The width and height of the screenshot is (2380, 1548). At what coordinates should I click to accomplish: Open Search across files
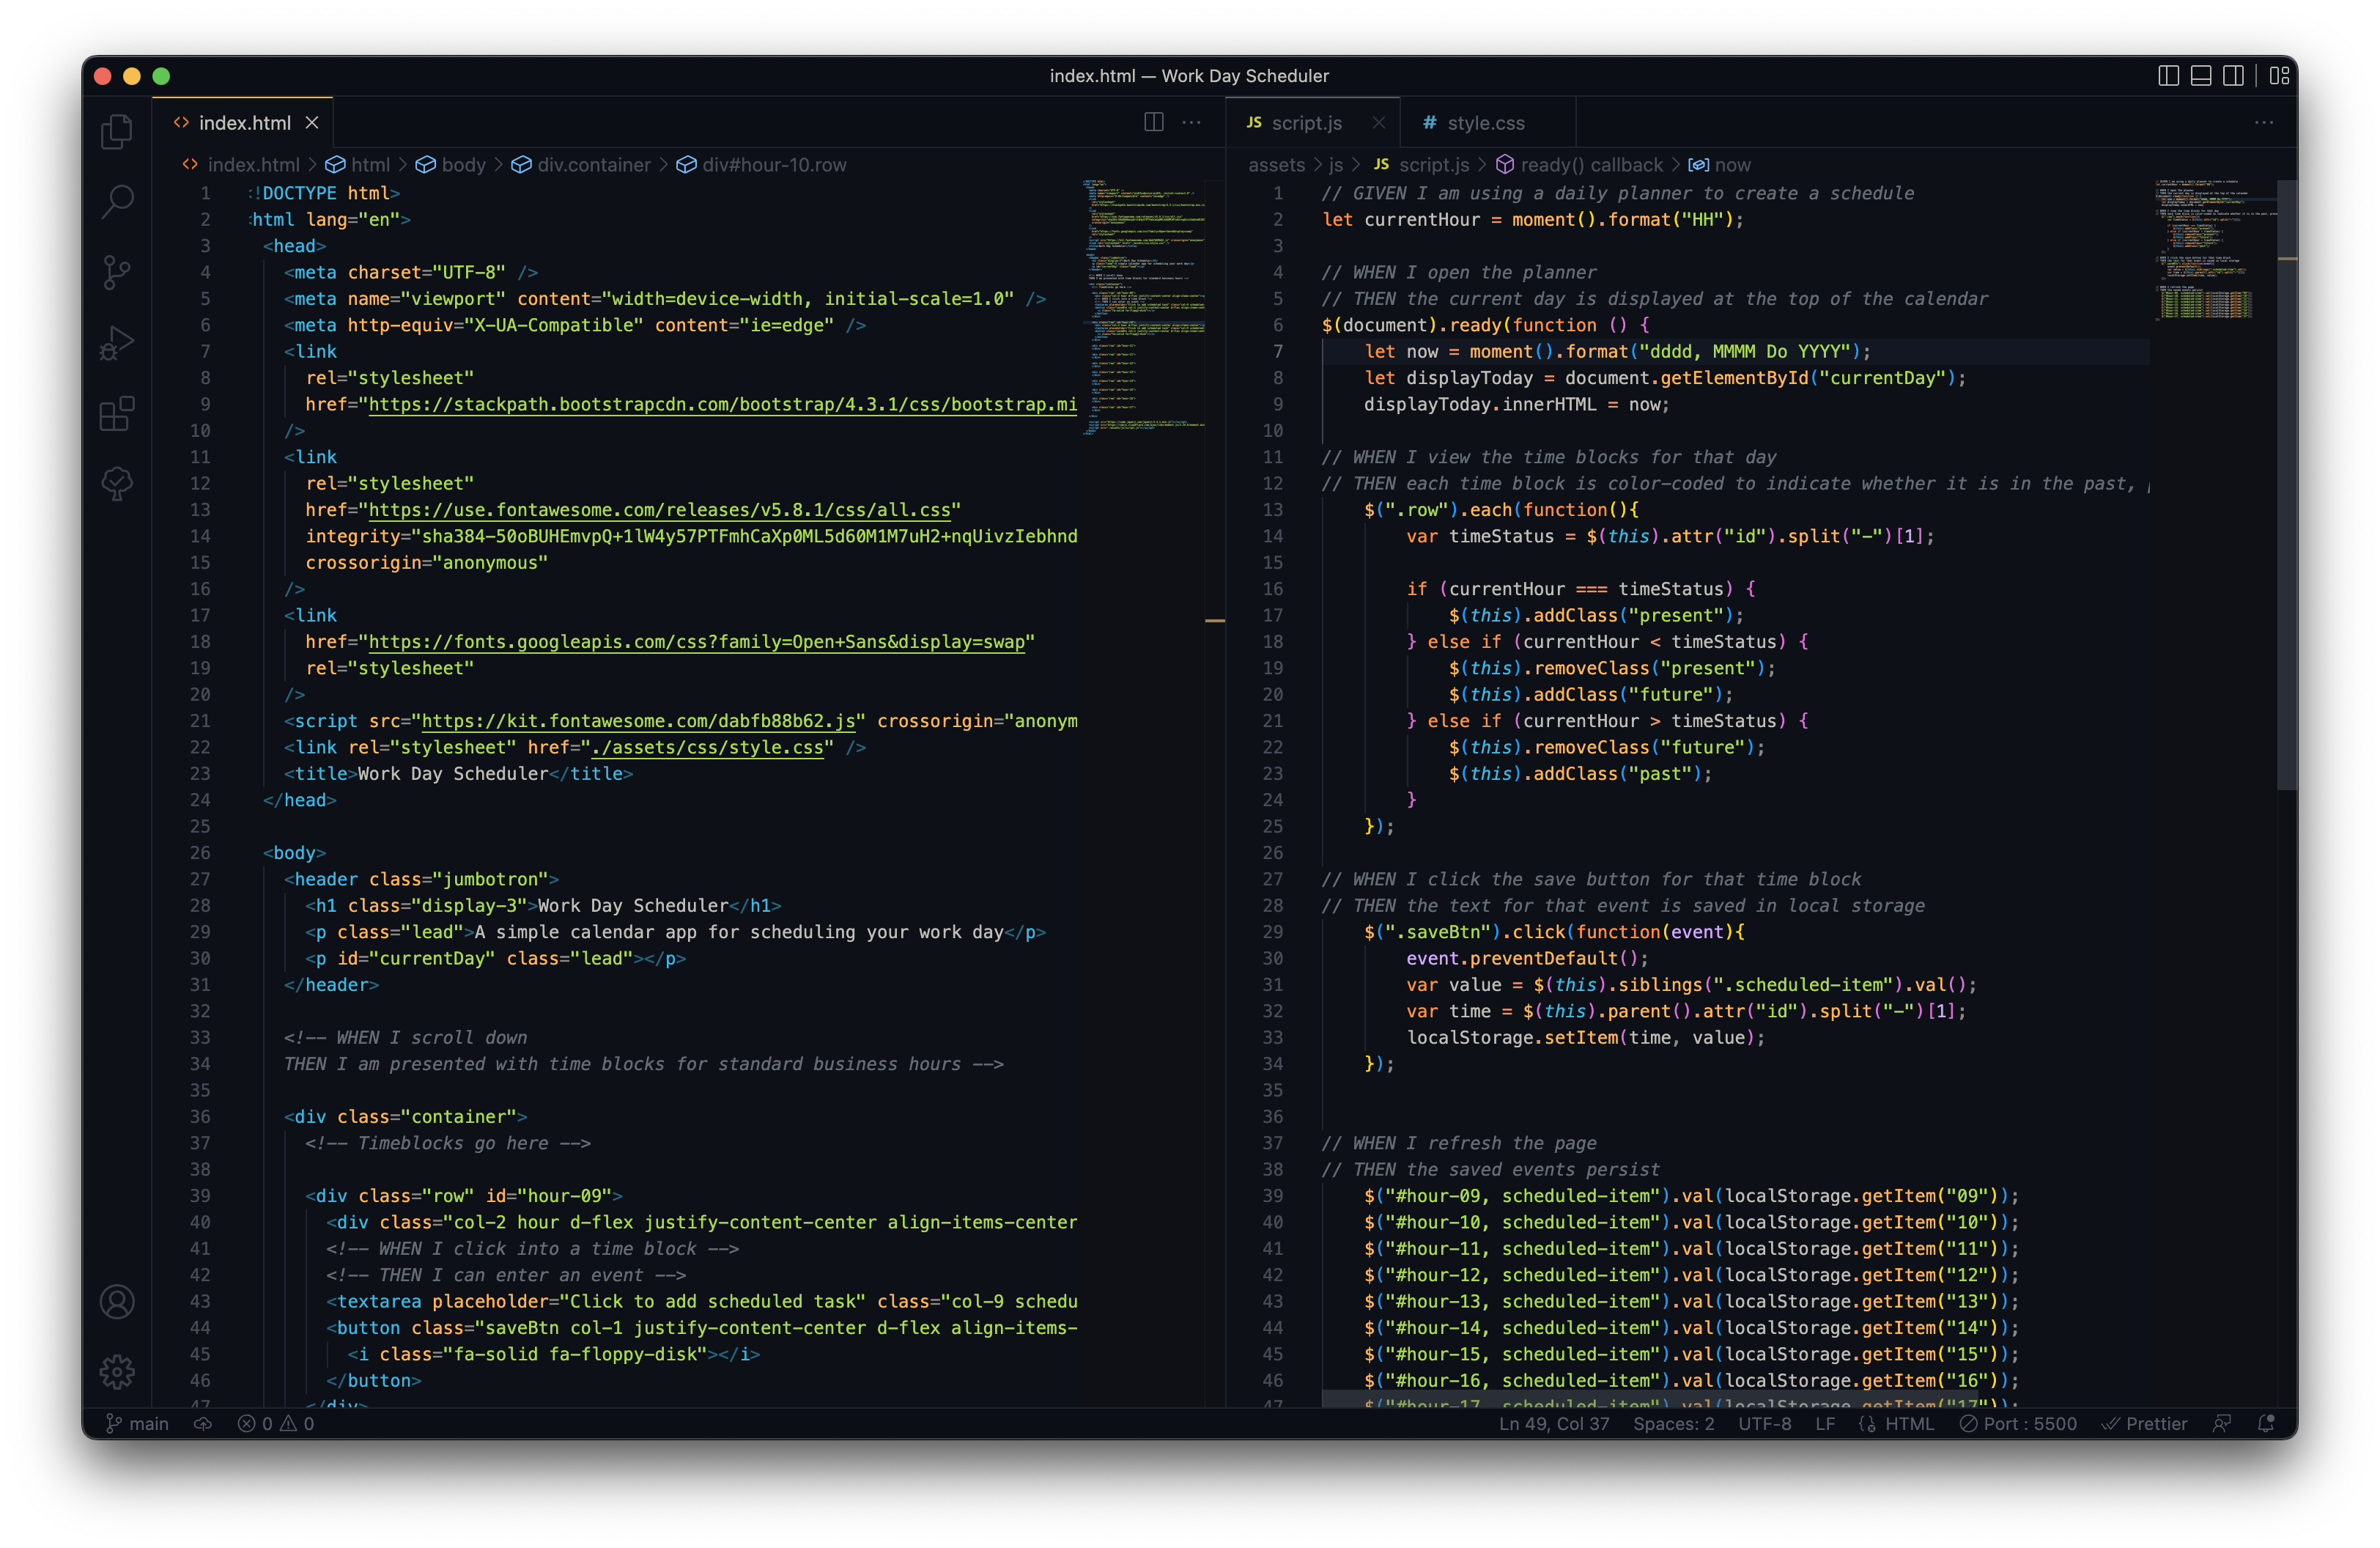tap(117, 201)
